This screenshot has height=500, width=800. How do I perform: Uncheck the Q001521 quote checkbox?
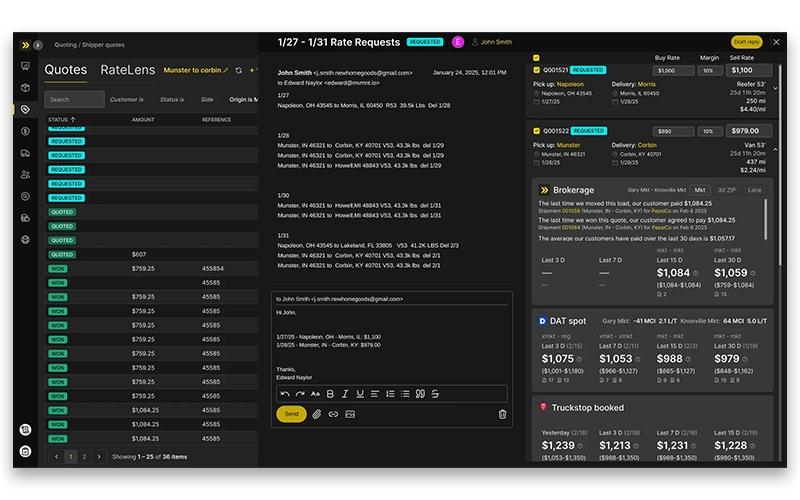click(536, 70)
